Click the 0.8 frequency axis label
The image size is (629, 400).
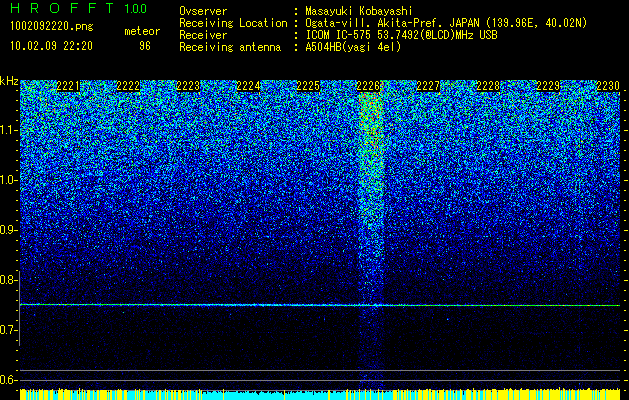click(7, 280)
